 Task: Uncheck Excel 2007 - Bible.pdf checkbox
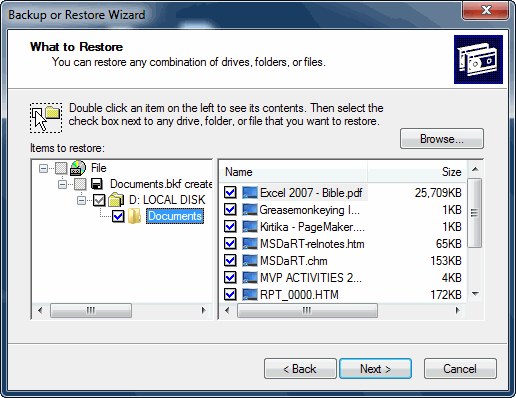pos(230,192)
